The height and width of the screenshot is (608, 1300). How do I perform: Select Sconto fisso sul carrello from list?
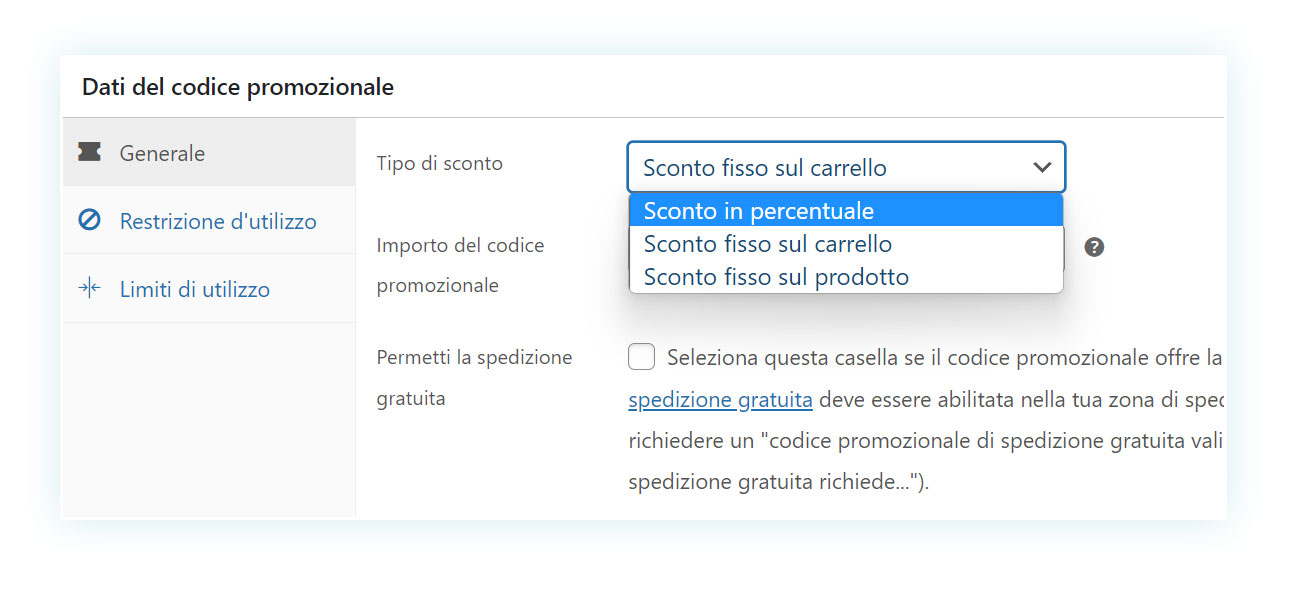(846, 244)
